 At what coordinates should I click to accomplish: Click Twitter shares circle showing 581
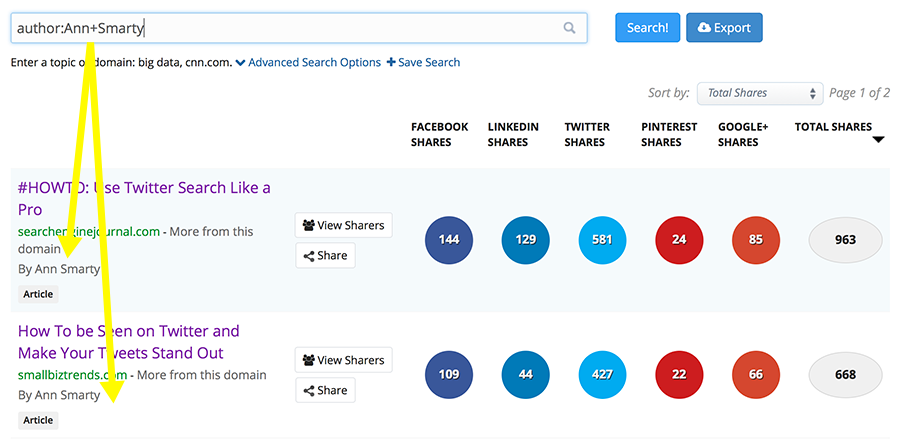[603, 240]
